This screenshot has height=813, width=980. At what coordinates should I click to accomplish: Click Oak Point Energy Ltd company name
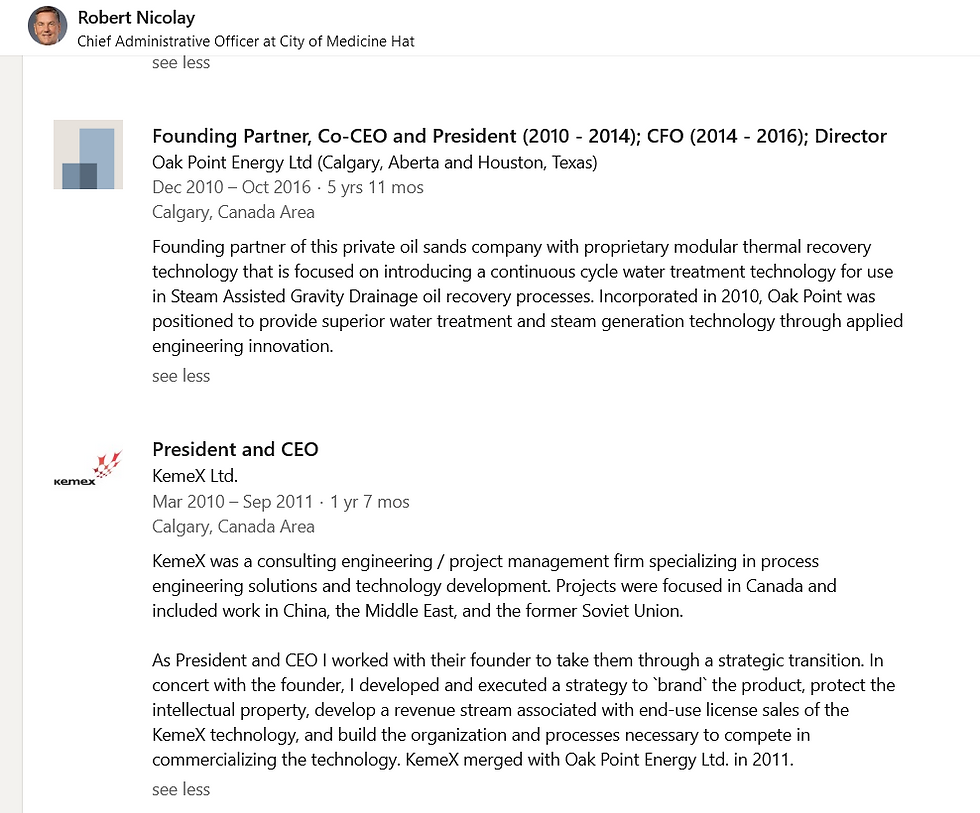(374, 162)
